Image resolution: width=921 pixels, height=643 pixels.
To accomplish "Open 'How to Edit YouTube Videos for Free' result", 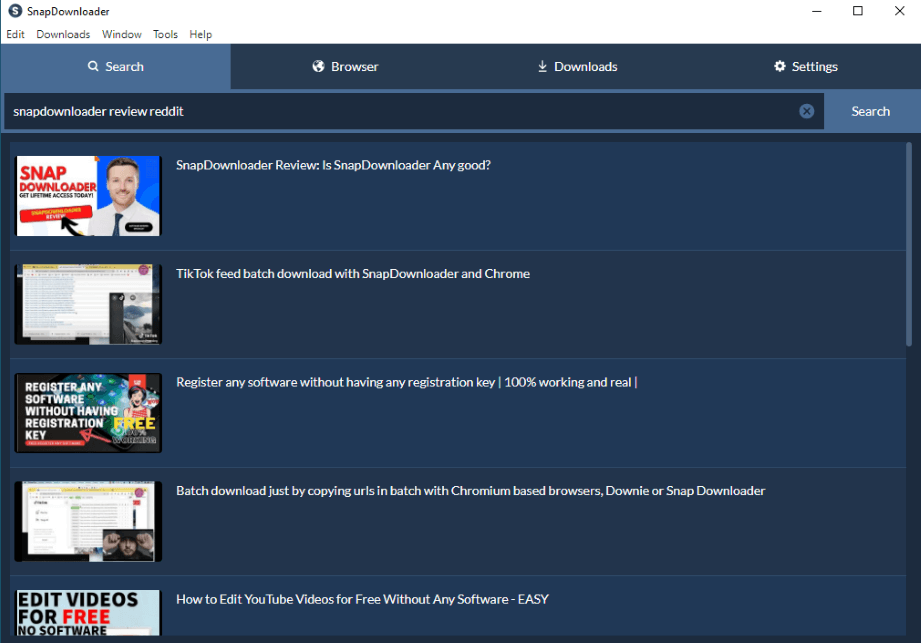I will pyautogui.click(x=362, y=600).
